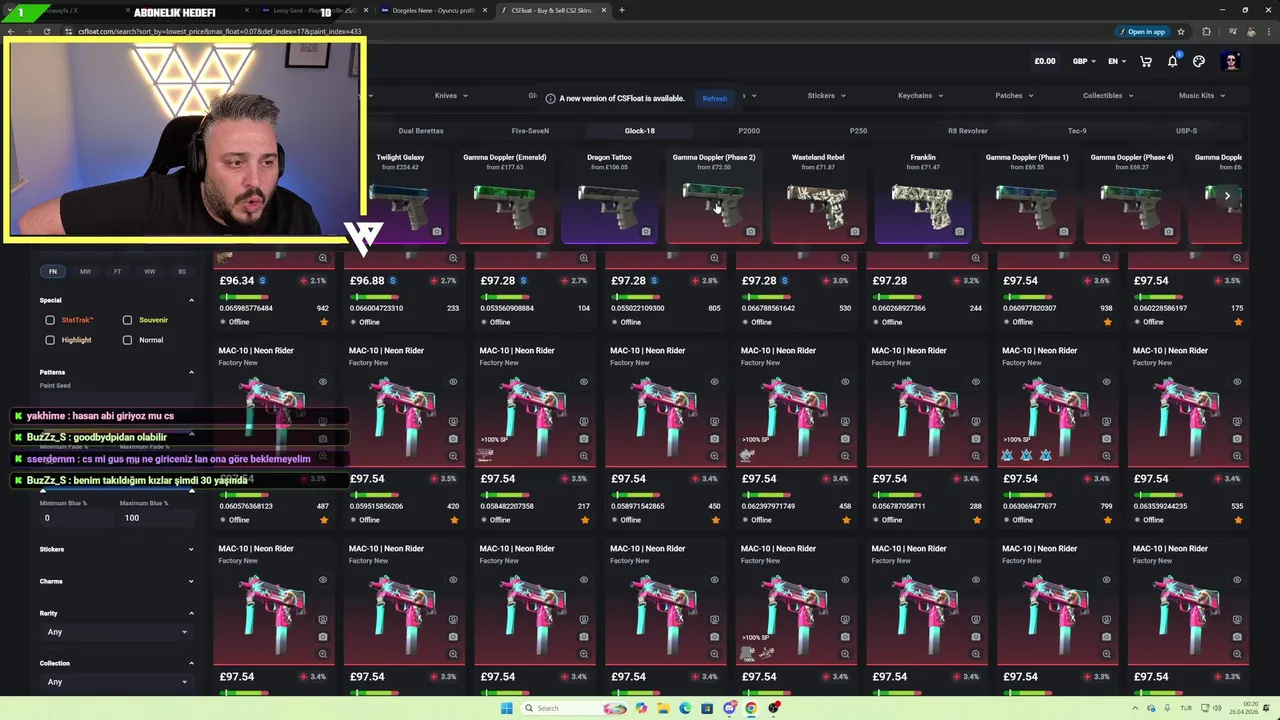Select the Dual Berettas tab
Screen dimensions: 1280x720
pos(421,131)
